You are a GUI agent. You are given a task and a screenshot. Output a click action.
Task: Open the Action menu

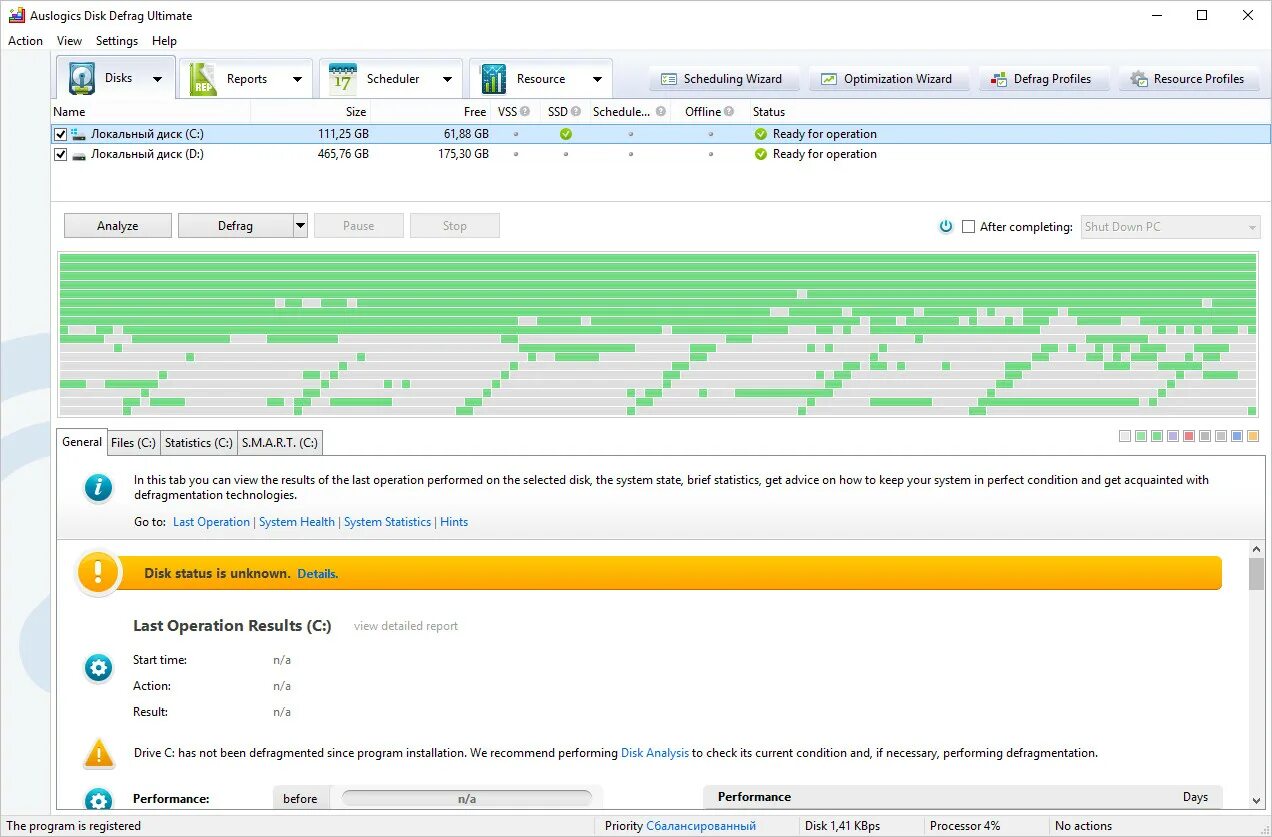click(x=25, y=41)
